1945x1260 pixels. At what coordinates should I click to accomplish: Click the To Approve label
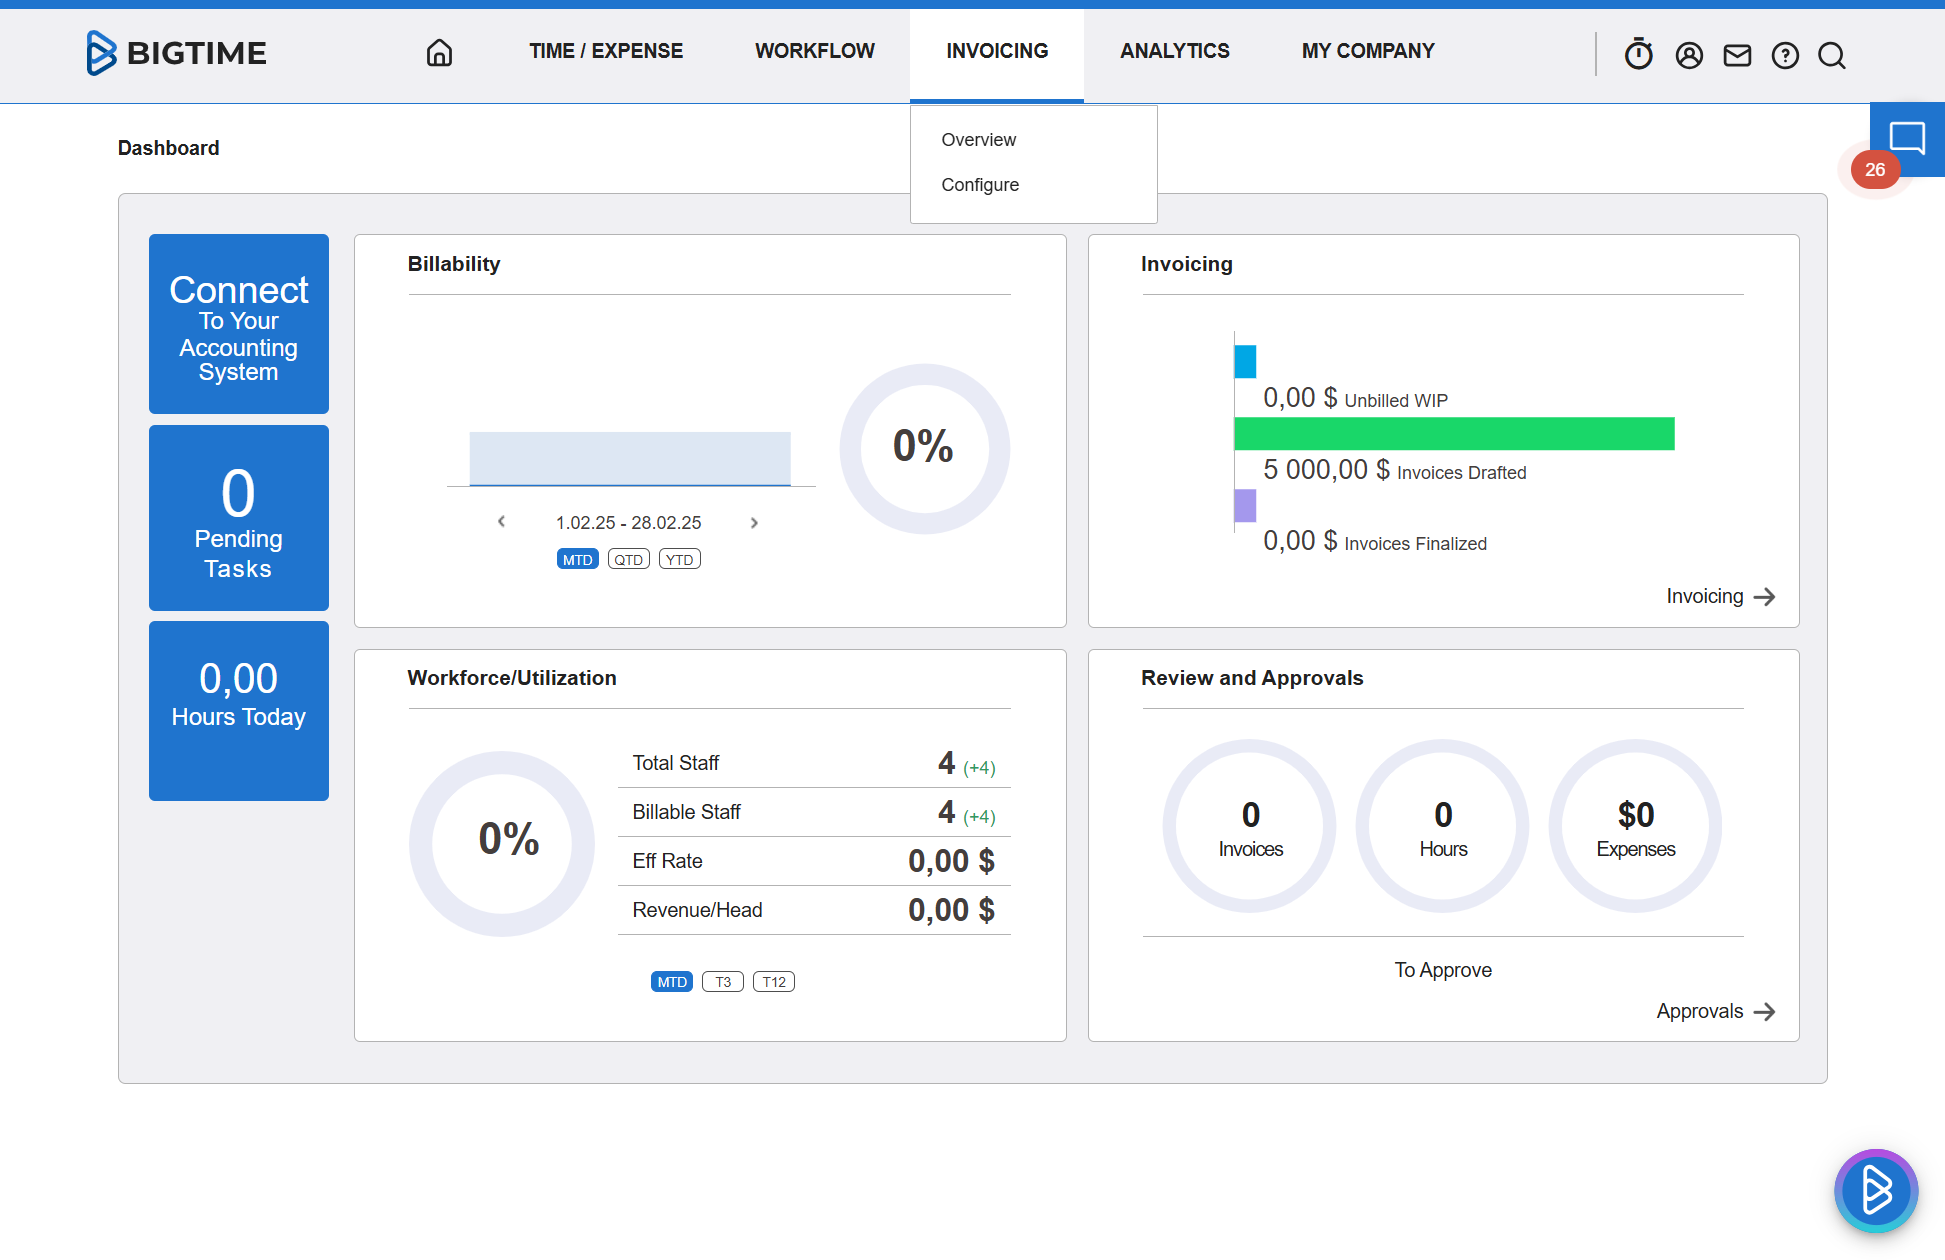pos(1443,970)
